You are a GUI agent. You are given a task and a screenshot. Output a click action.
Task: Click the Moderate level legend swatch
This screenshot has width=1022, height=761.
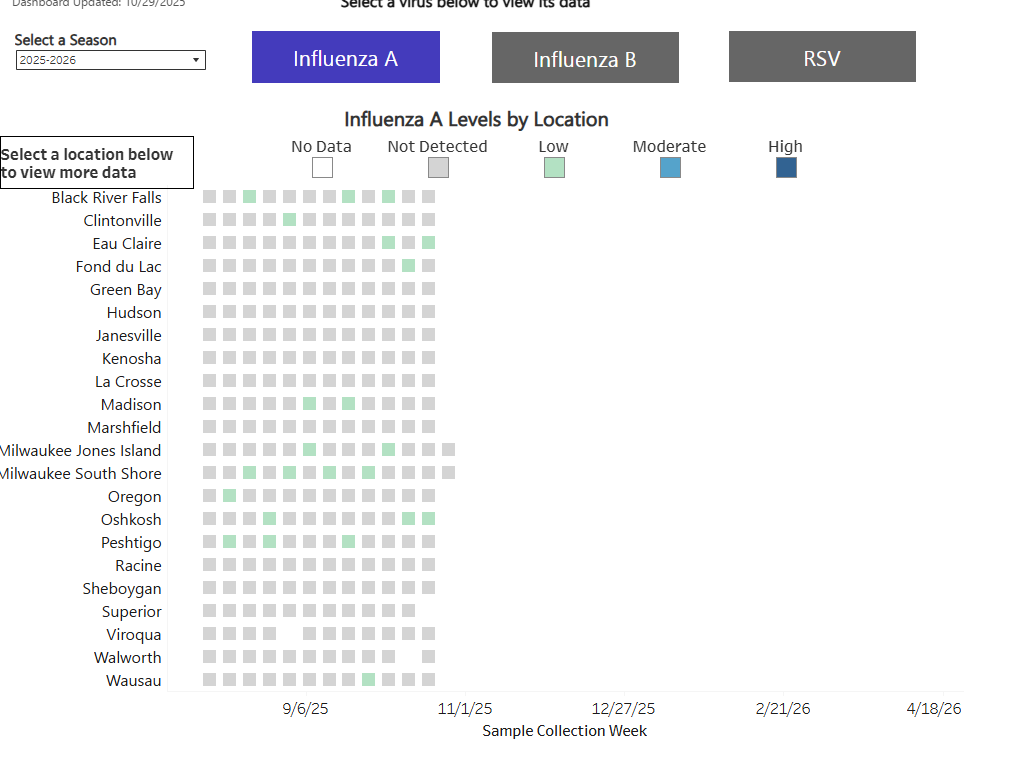tap(670, 167)
